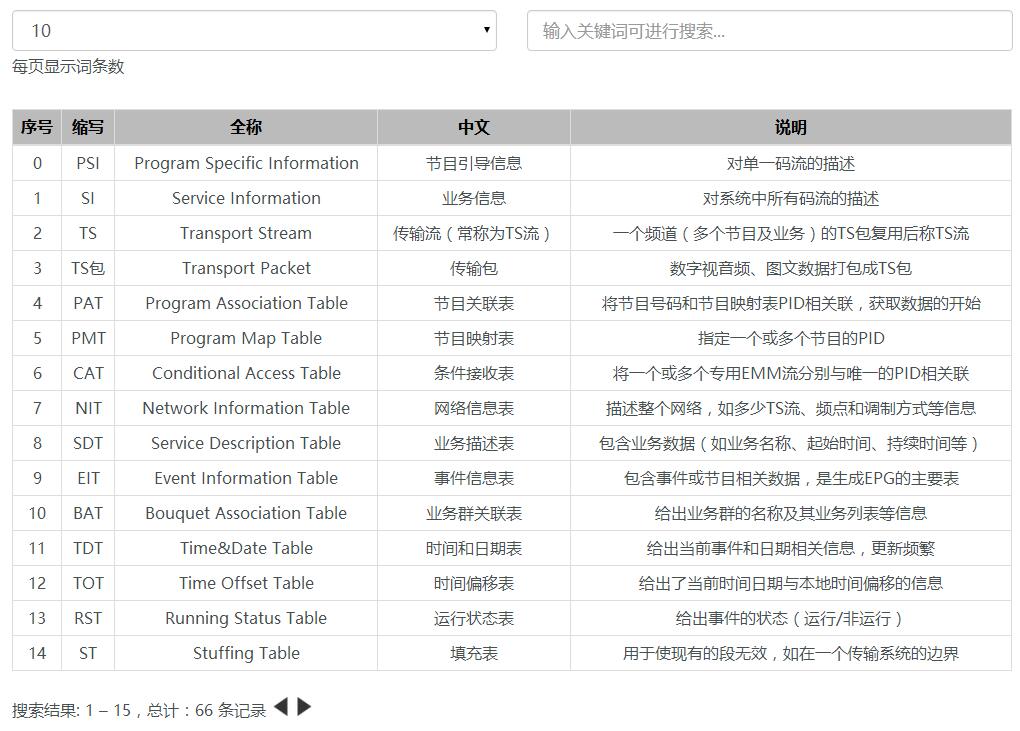Select the EIT abbreviation cell

(88, 478)
